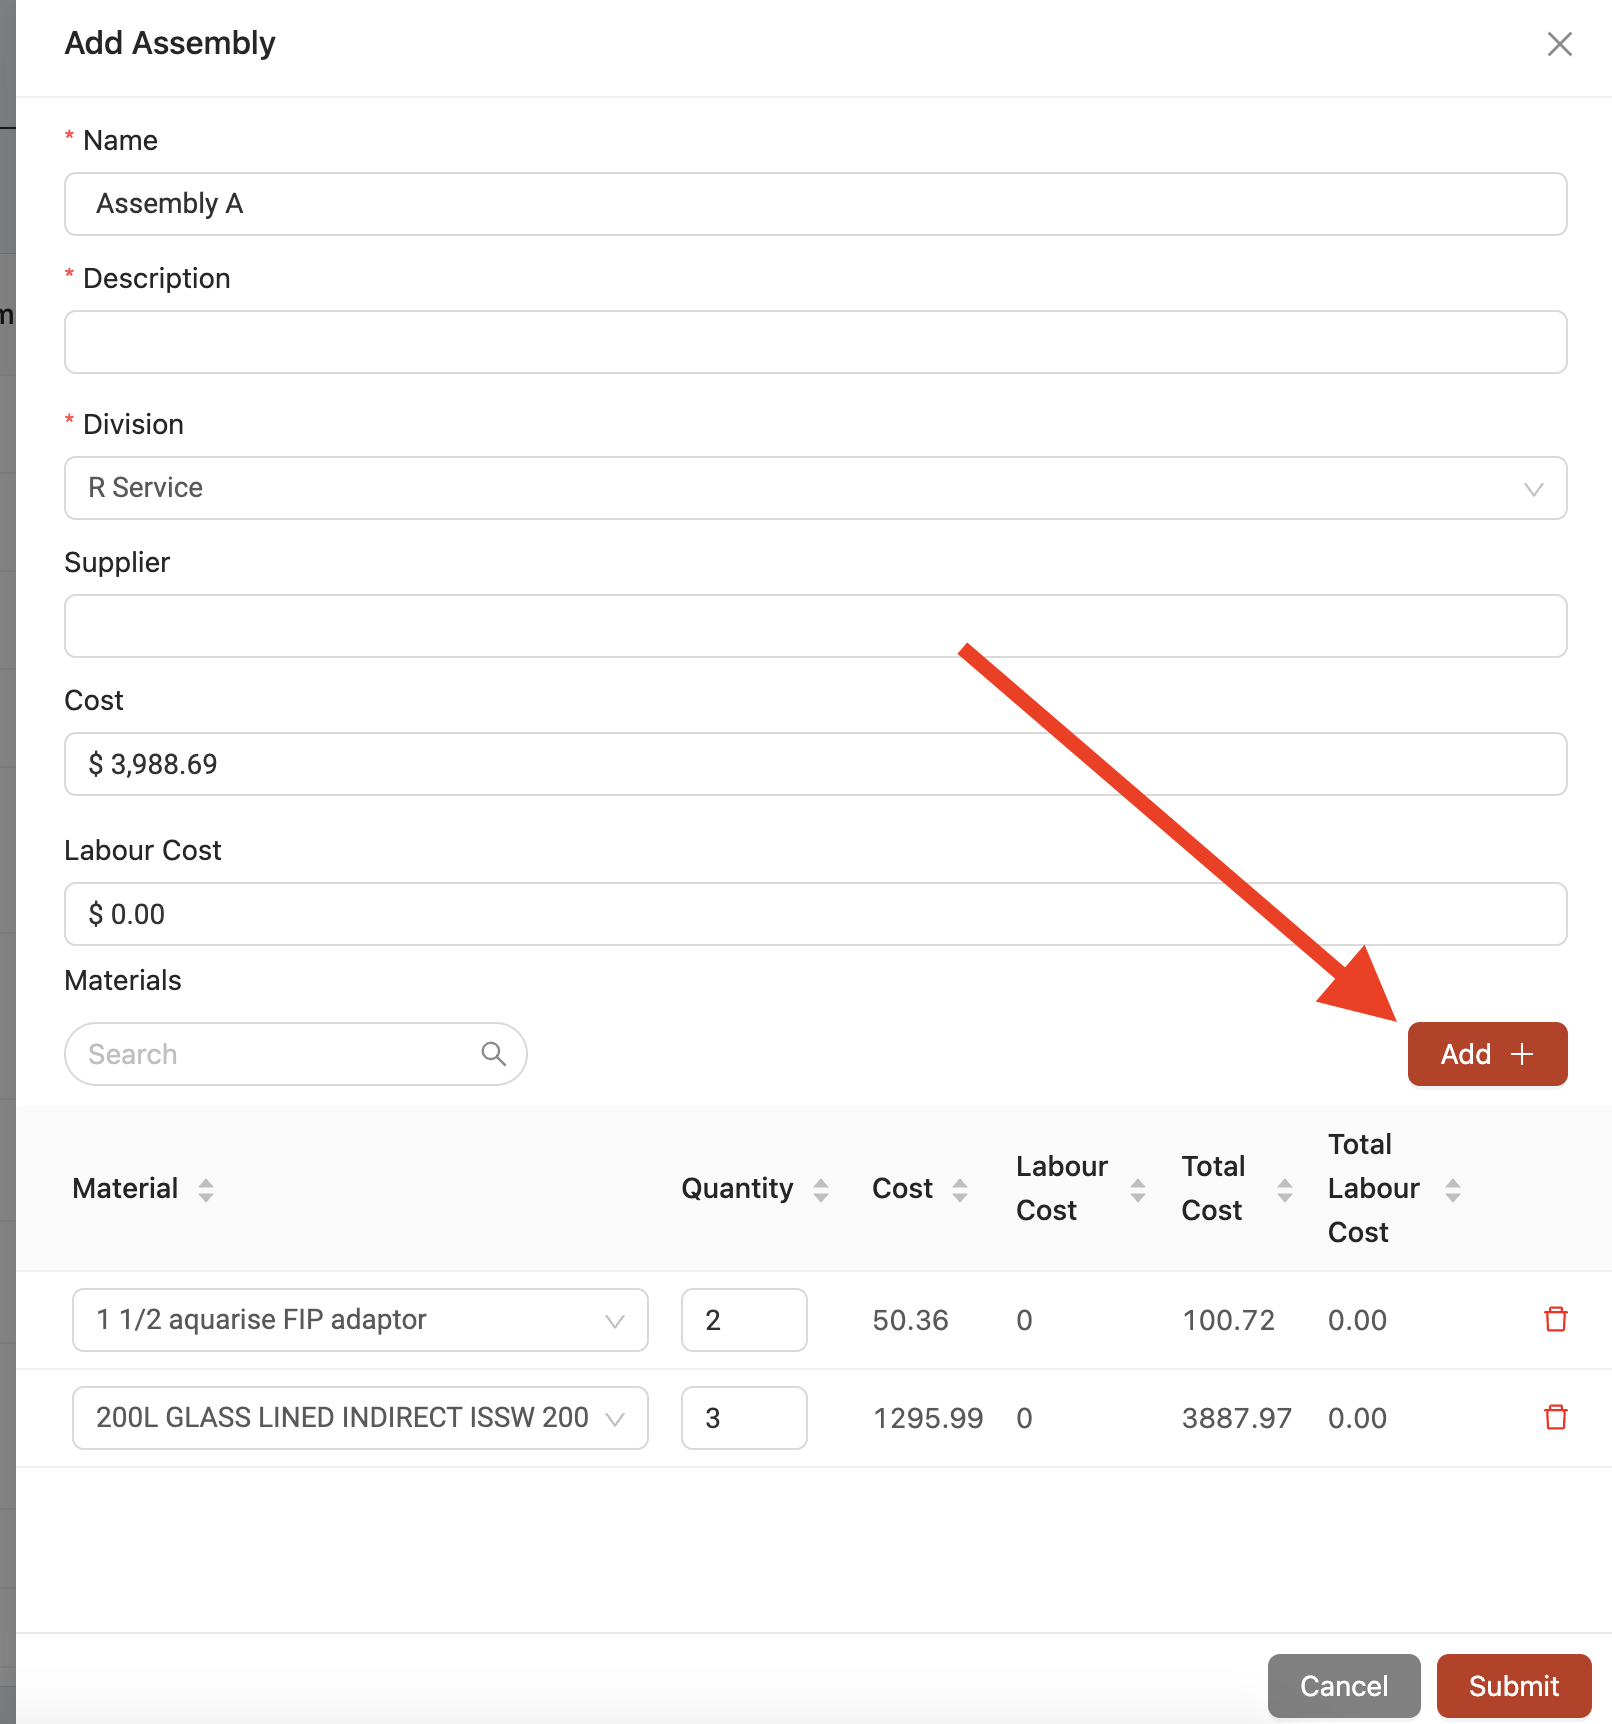Image resolution: width=1612 pixels, height=1724 pixels.
Task: Focus the Description input field
Action: click(x=815, y=342)
